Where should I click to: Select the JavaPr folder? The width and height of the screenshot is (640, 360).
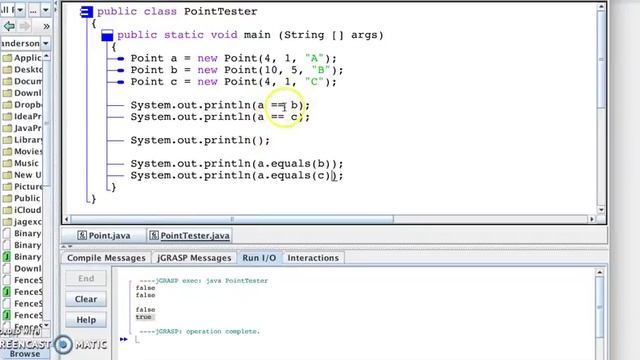(x=22, y=128)
